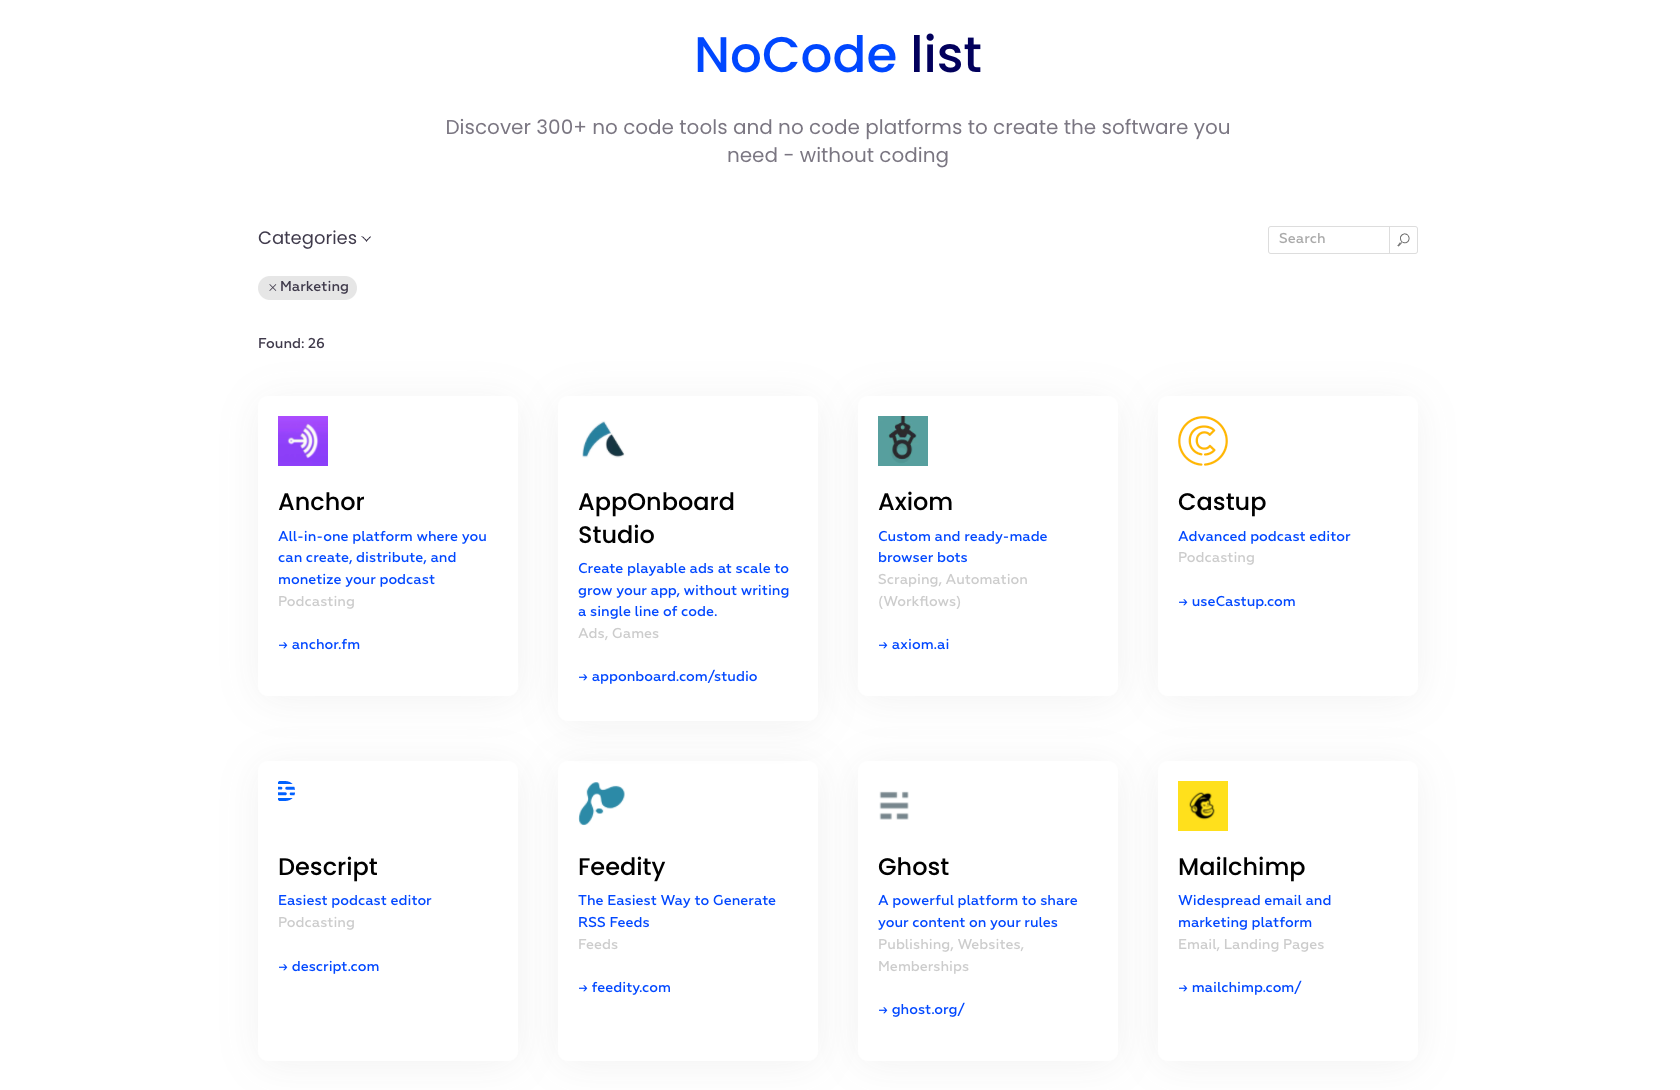Click the 'Feeds' category label

click(598, 945)
